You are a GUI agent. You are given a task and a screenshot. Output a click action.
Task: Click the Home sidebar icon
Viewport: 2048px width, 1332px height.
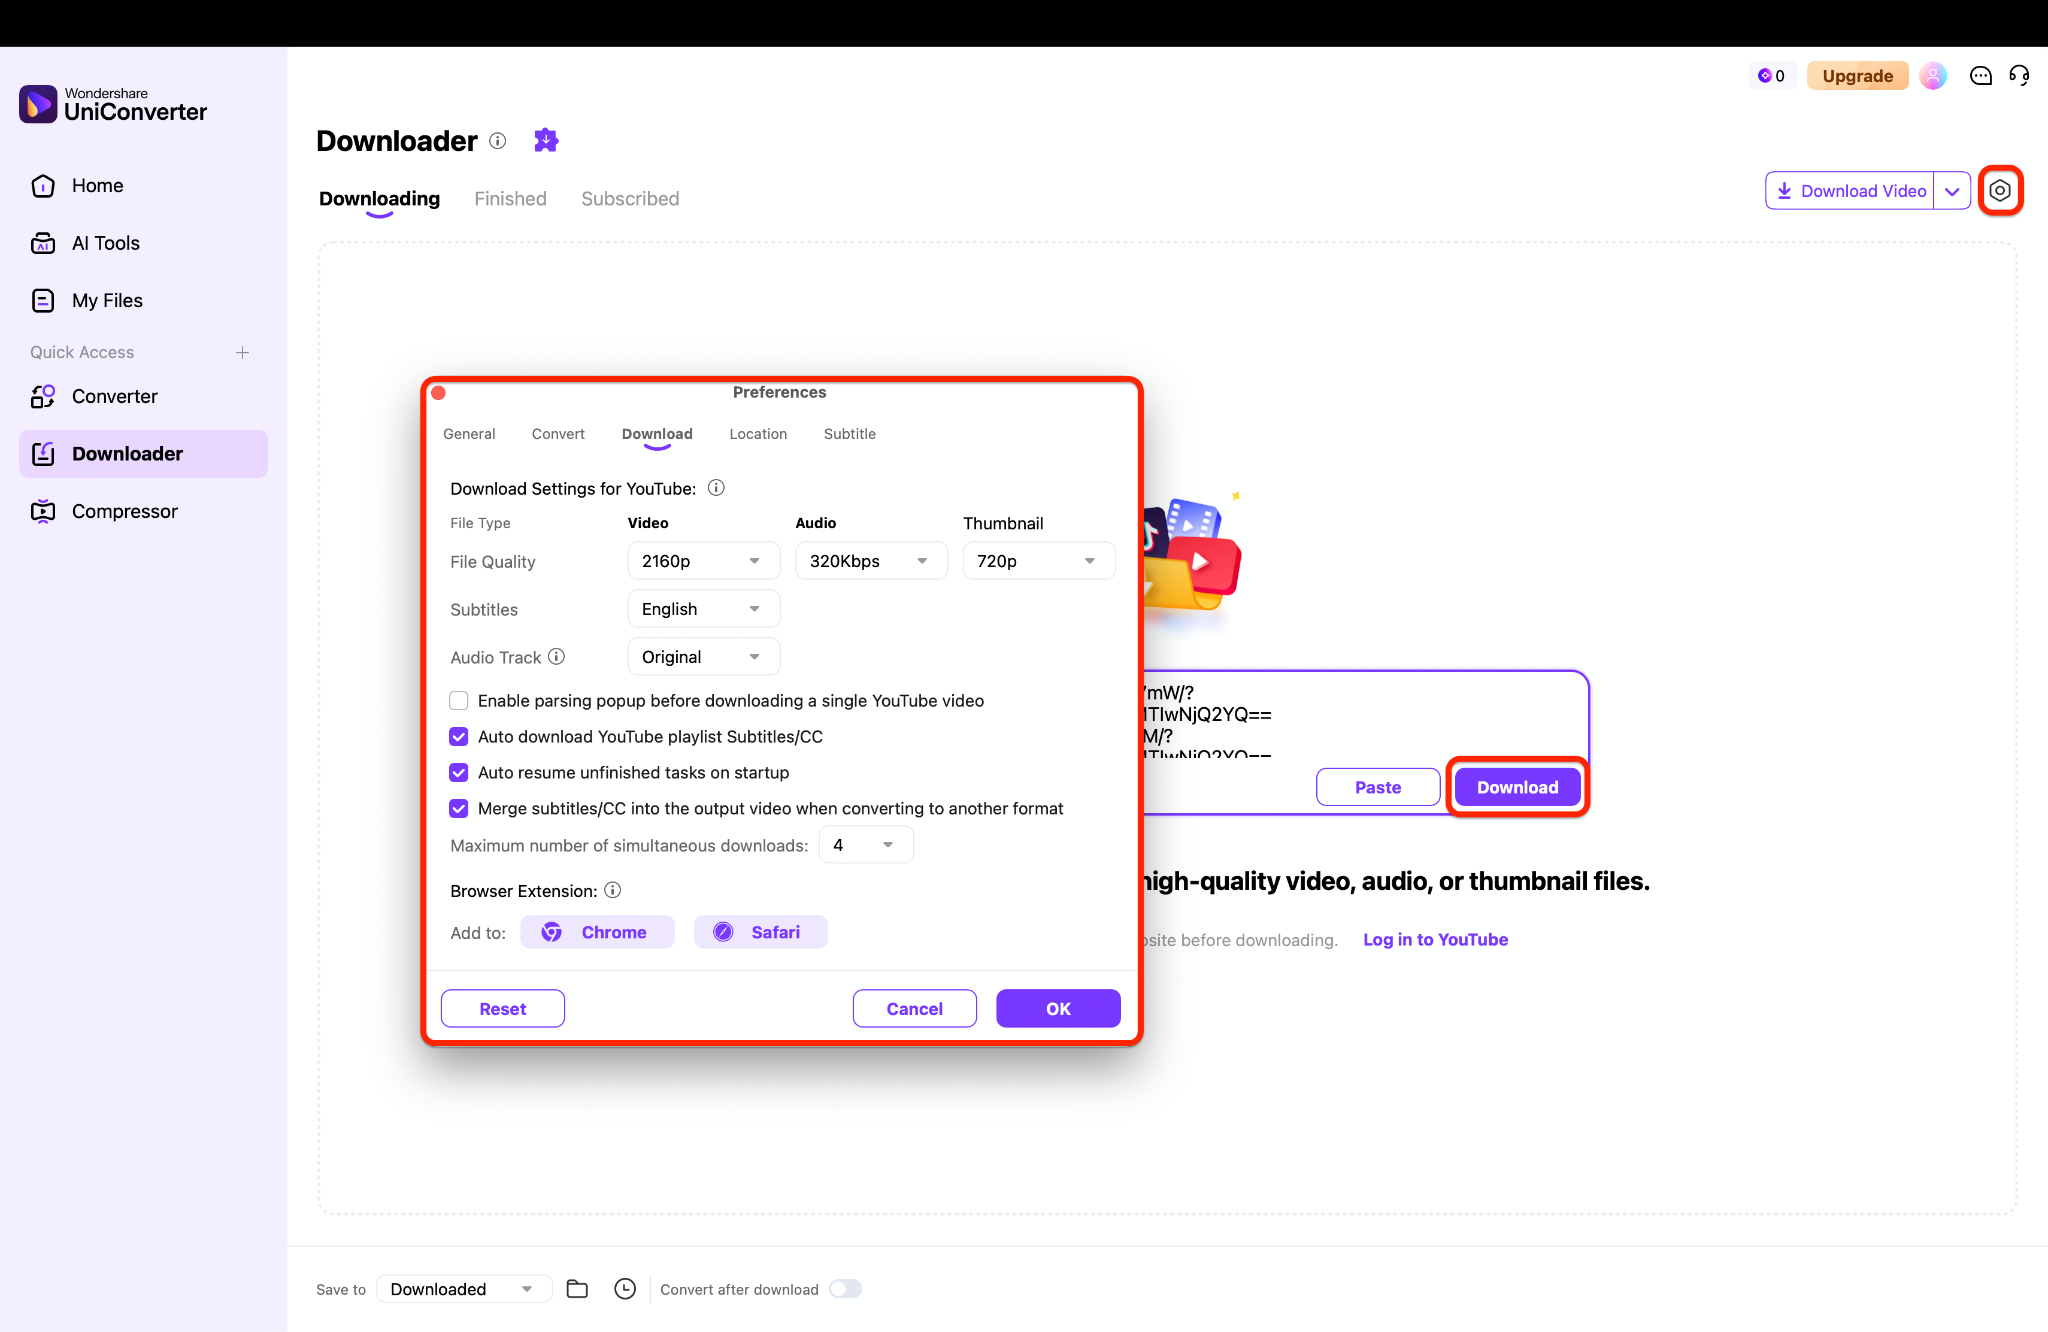click(43, 186)
